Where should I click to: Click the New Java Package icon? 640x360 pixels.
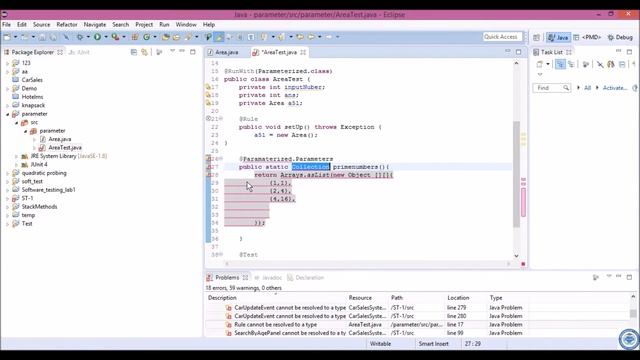[135, 37]
